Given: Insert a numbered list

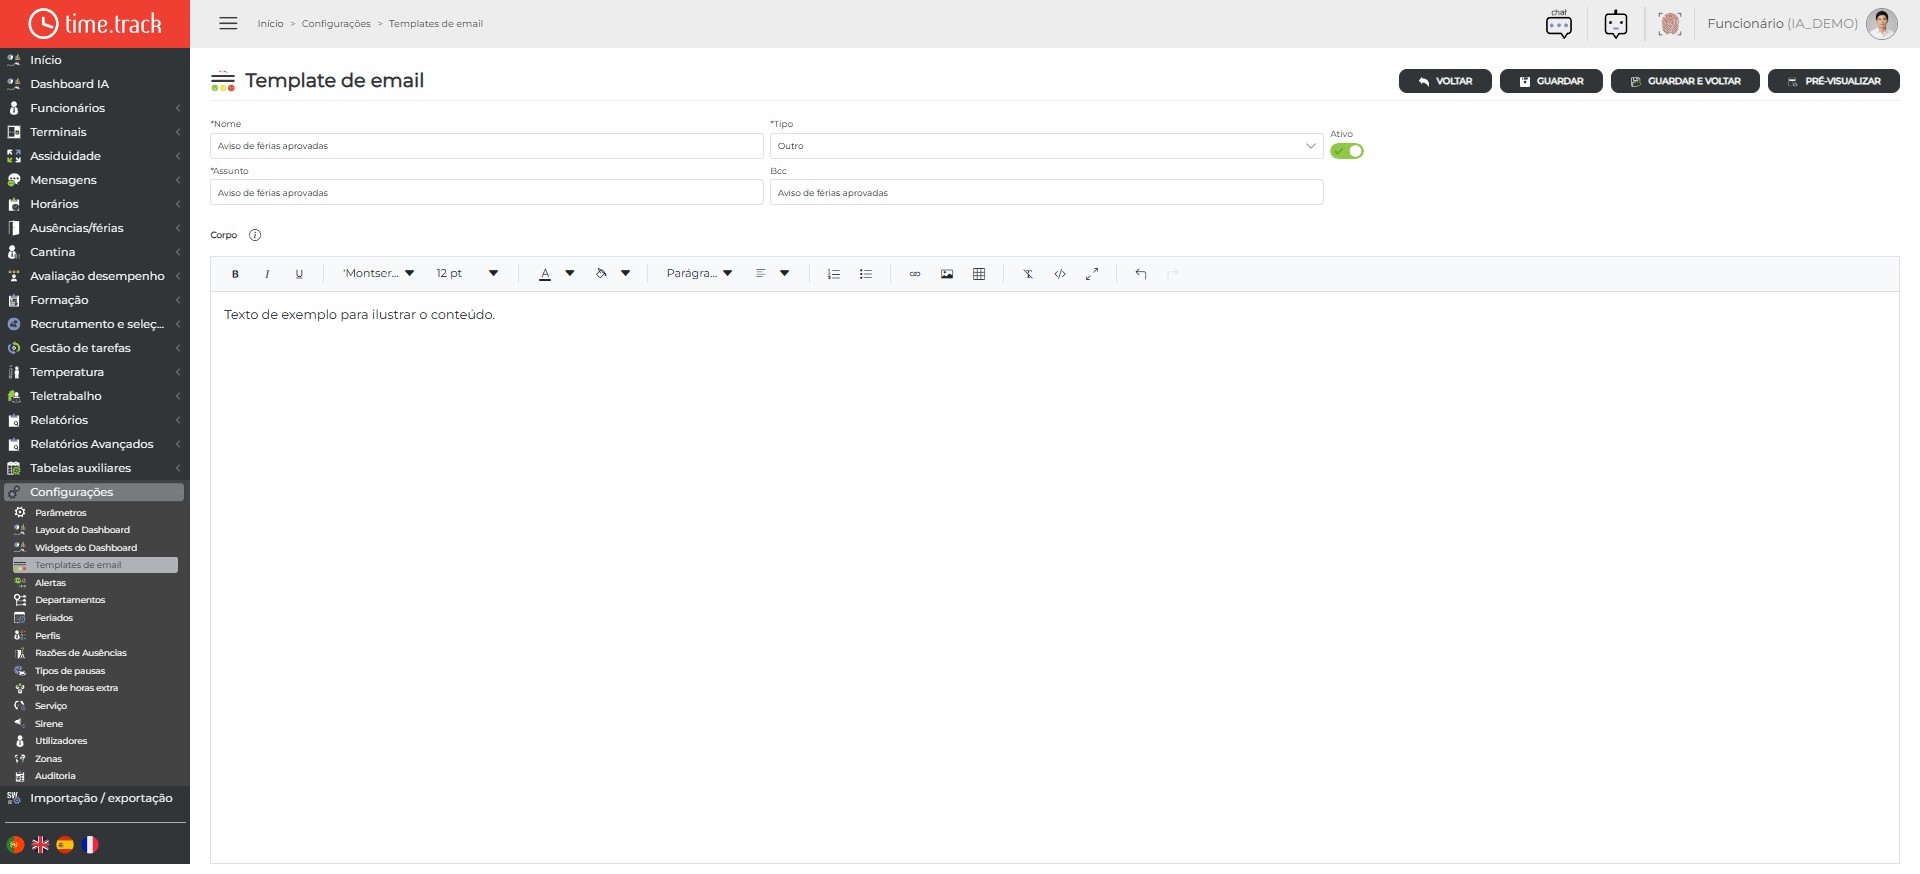Looking at the screenshot, I should [x=834, y=274].
